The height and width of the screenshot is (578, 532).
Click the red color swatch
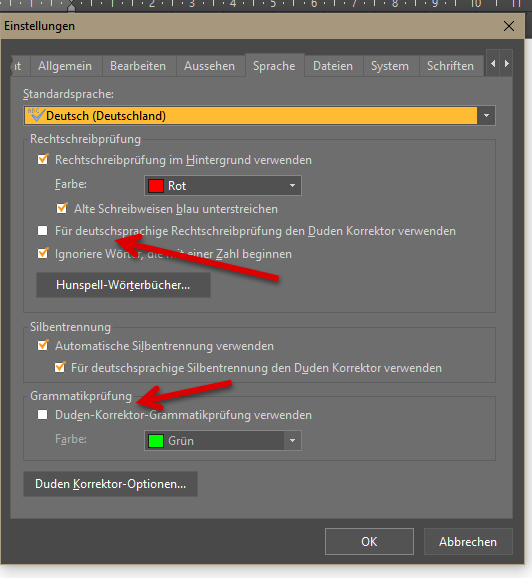pos(156,185)
